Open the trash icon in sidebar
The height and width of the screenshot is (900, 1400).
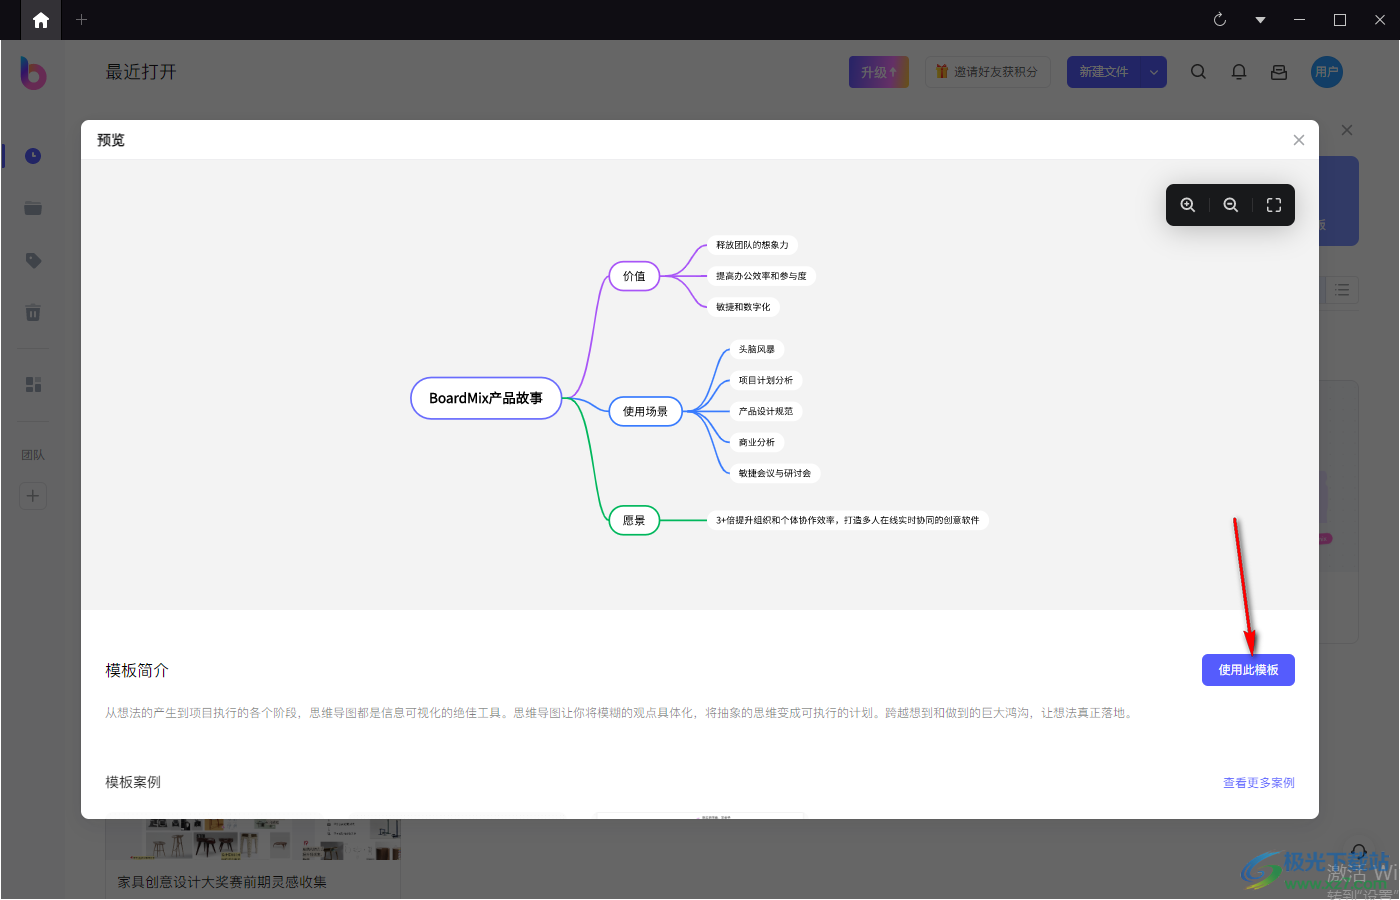tap(33, 313)
